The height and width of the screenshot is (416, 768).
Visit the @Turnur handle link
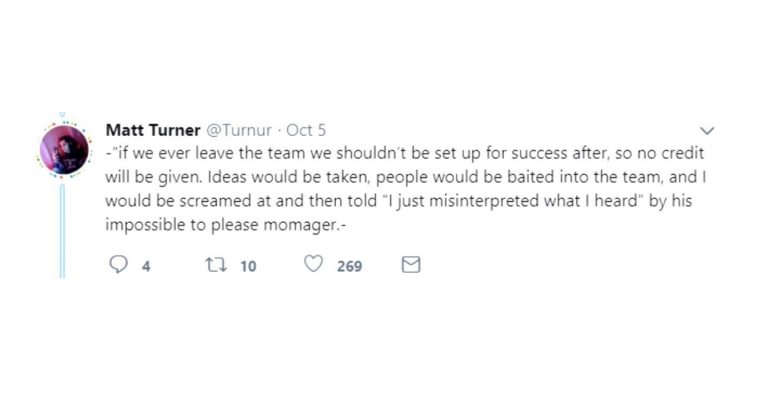coord(240,130)
